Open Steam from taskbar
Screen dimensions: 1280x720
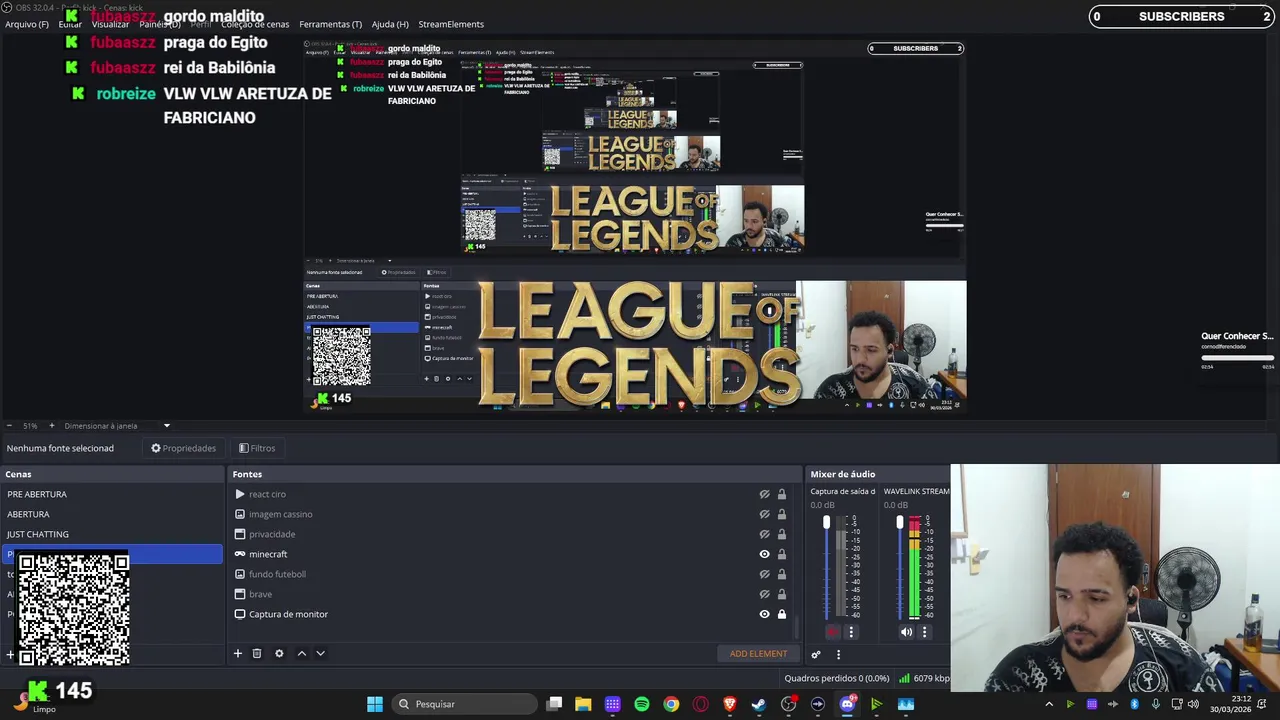click(x=759, y=704)
